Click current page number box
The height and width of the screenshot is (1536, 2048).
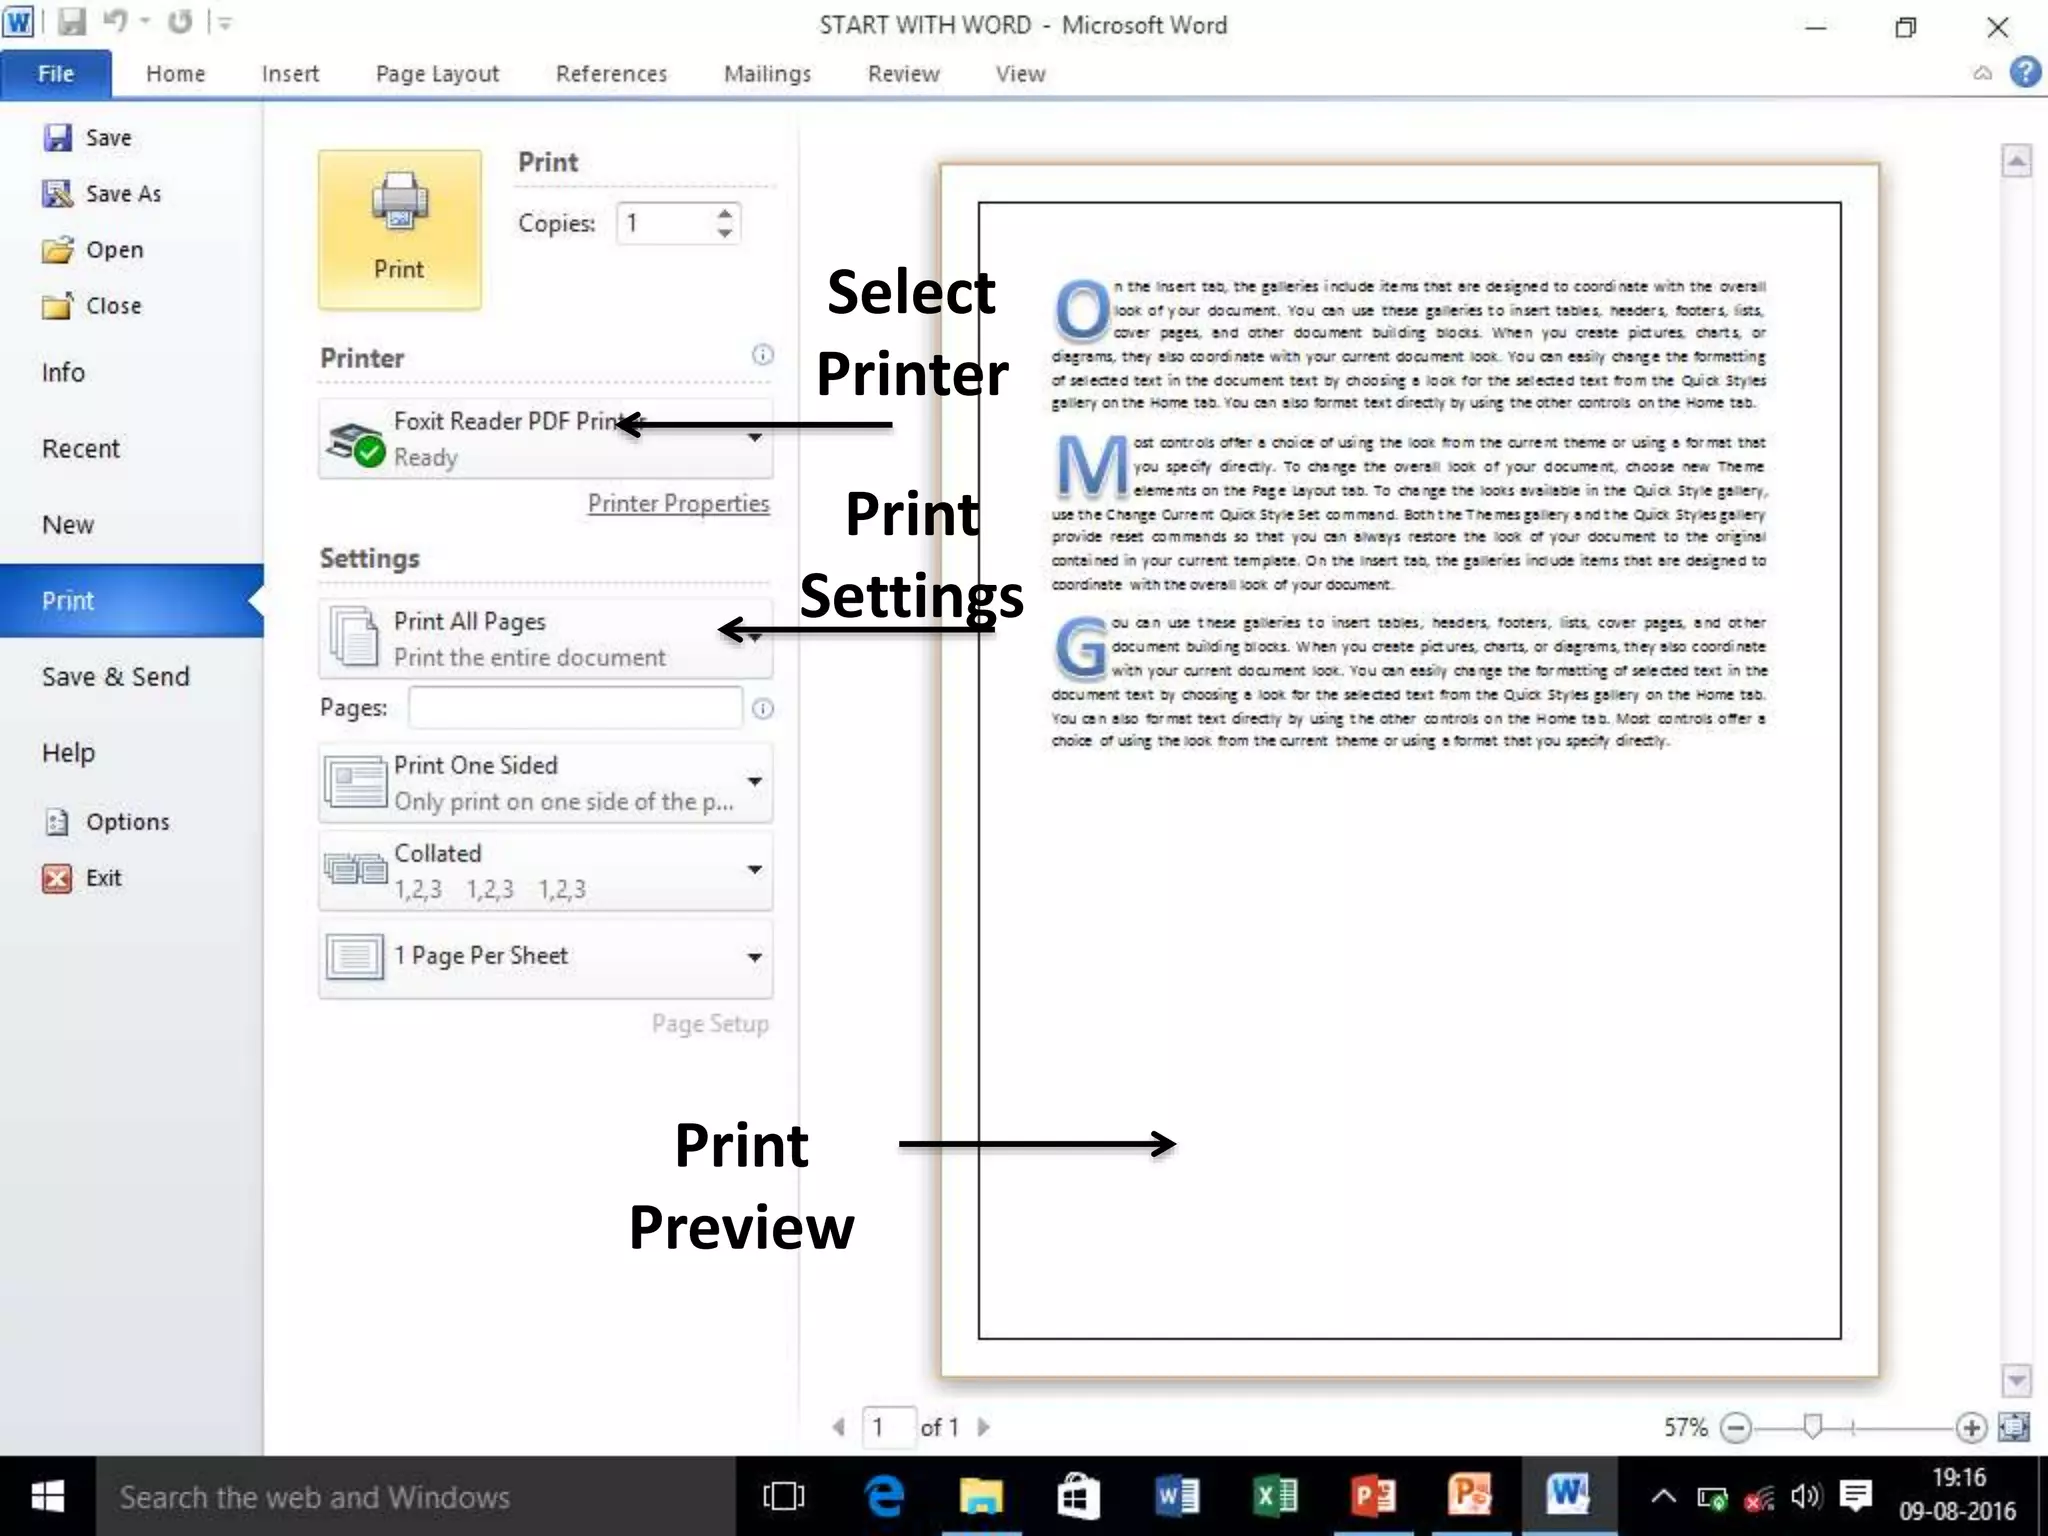tap(888, 1427)
